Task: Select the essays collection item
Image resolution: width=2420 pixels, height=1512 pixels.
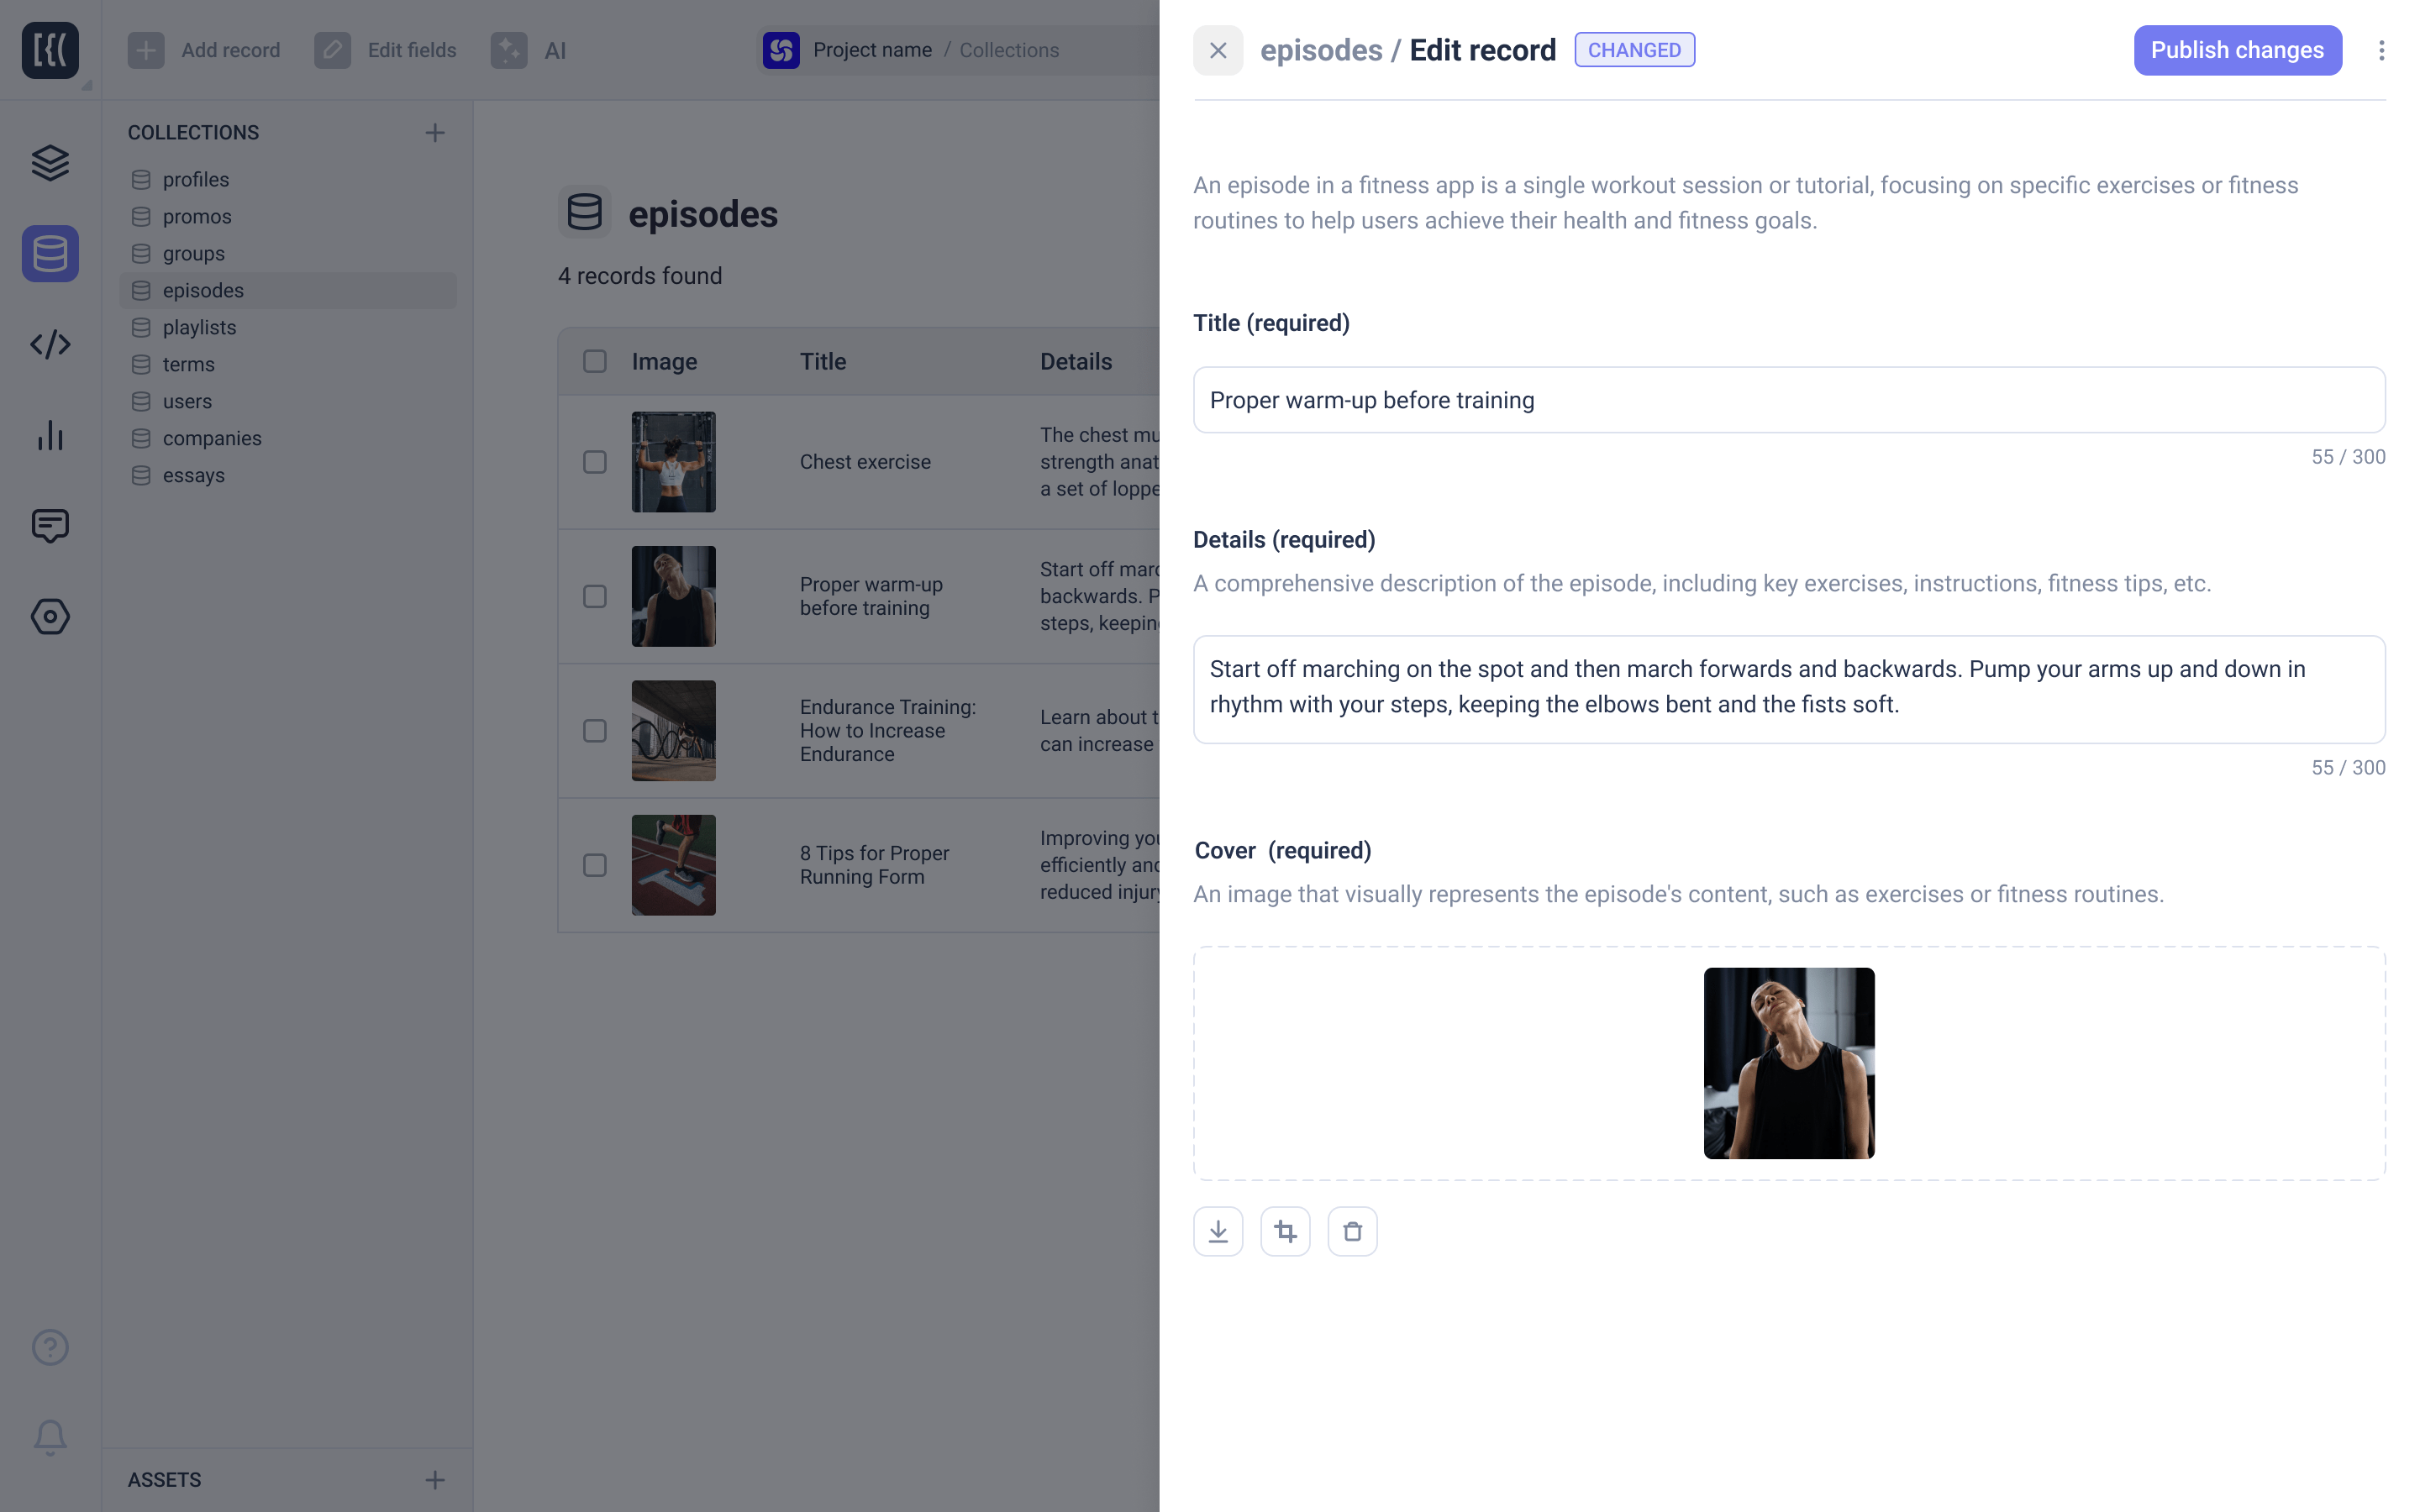Action: 190,474
